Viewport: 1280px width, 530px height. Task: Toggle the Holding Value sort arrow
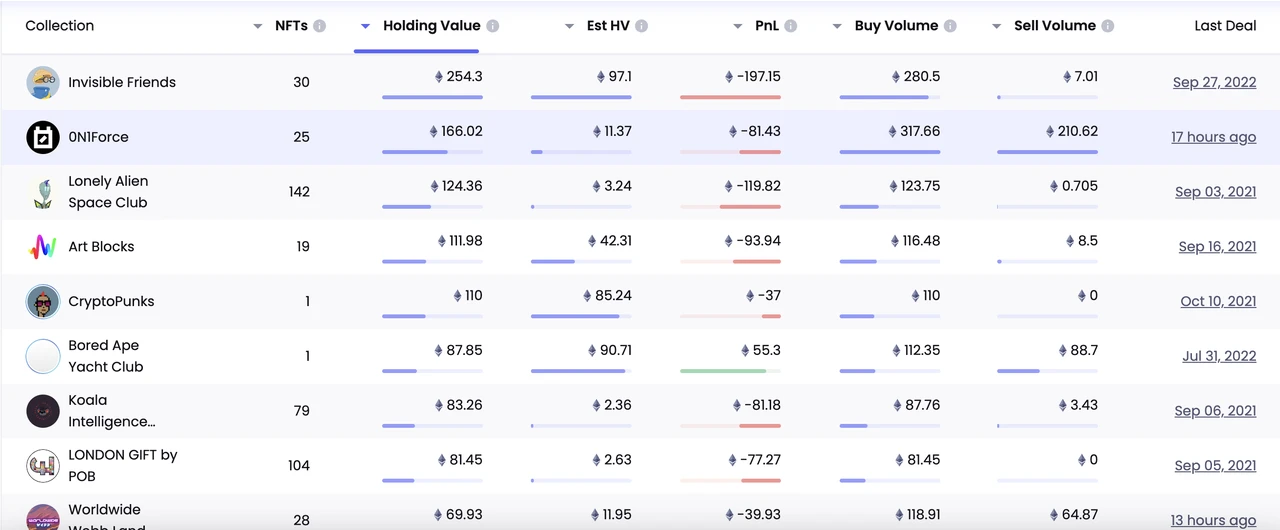click(366, 27)
